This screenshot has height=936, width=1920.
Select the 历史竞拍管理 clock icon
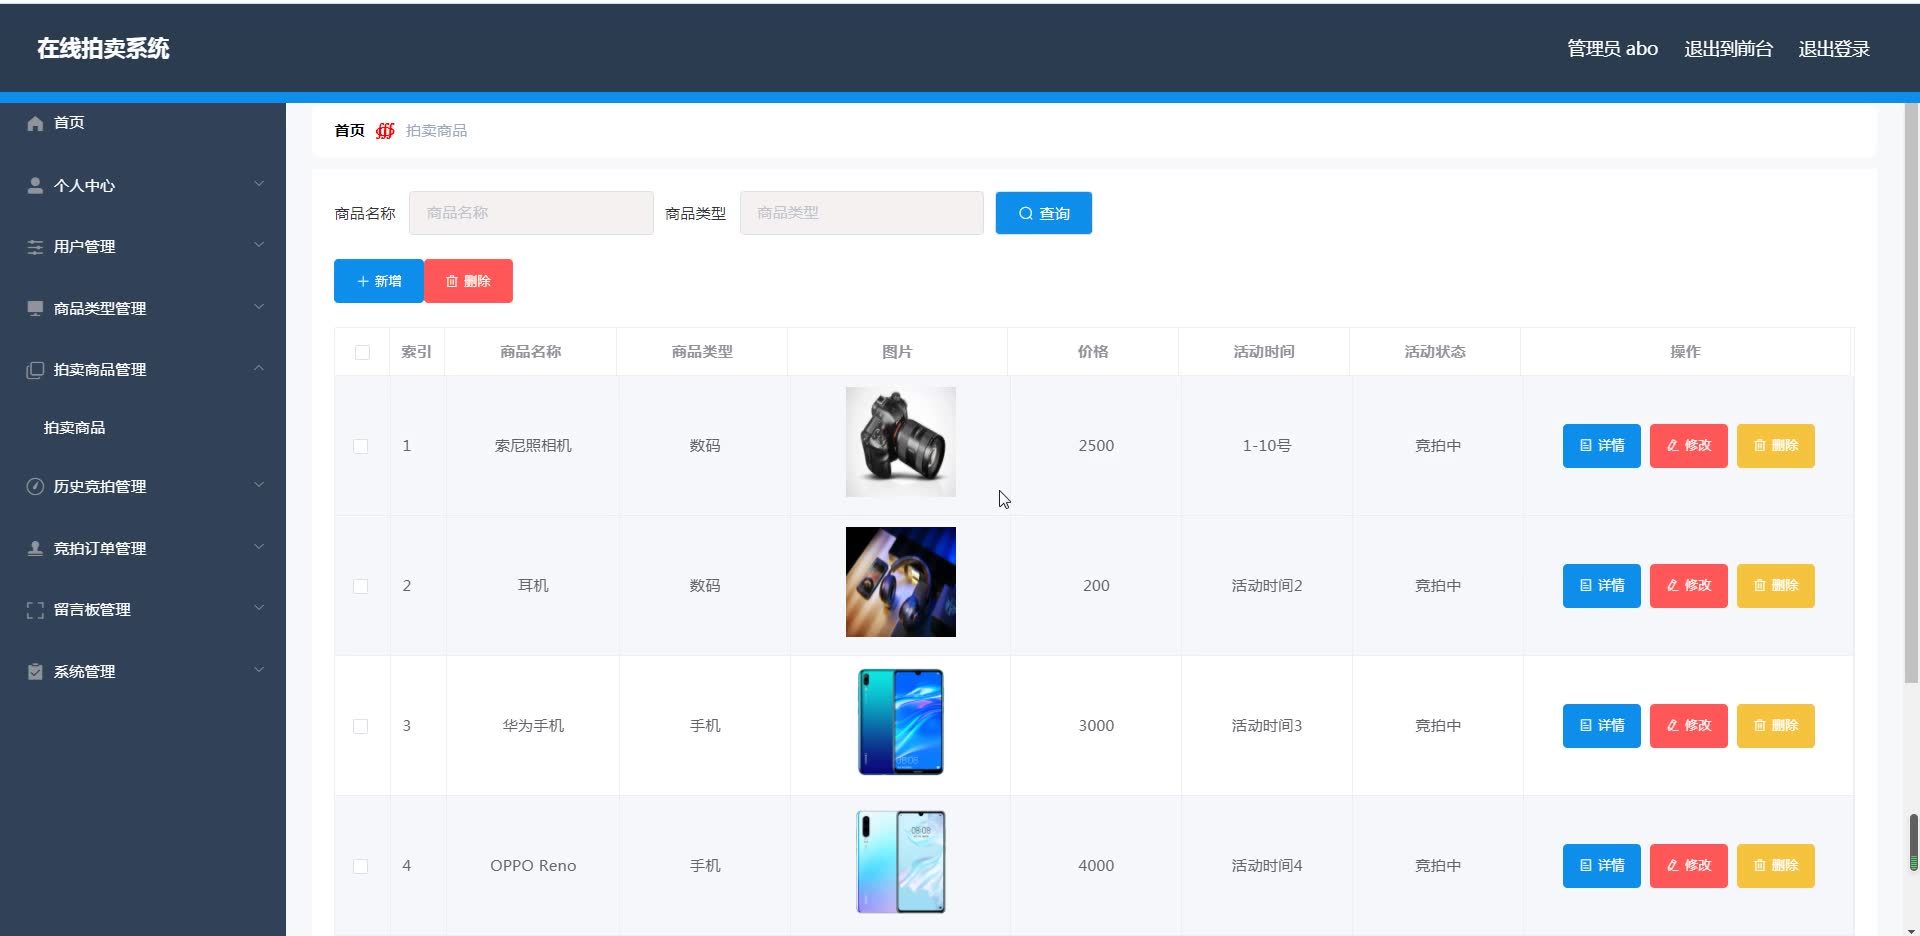coord(35,487)
